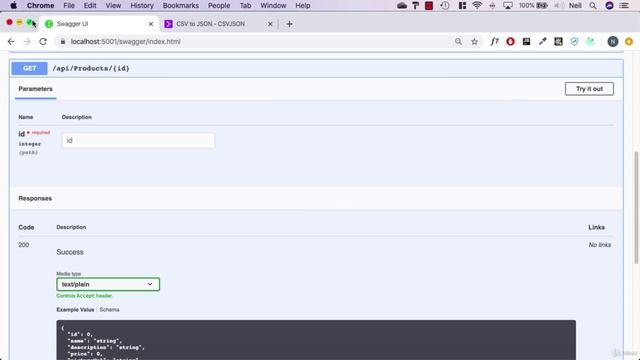Open the Chrome profile avatar
The height and width of the screenshot is (360, 640).
click(613, 42)
